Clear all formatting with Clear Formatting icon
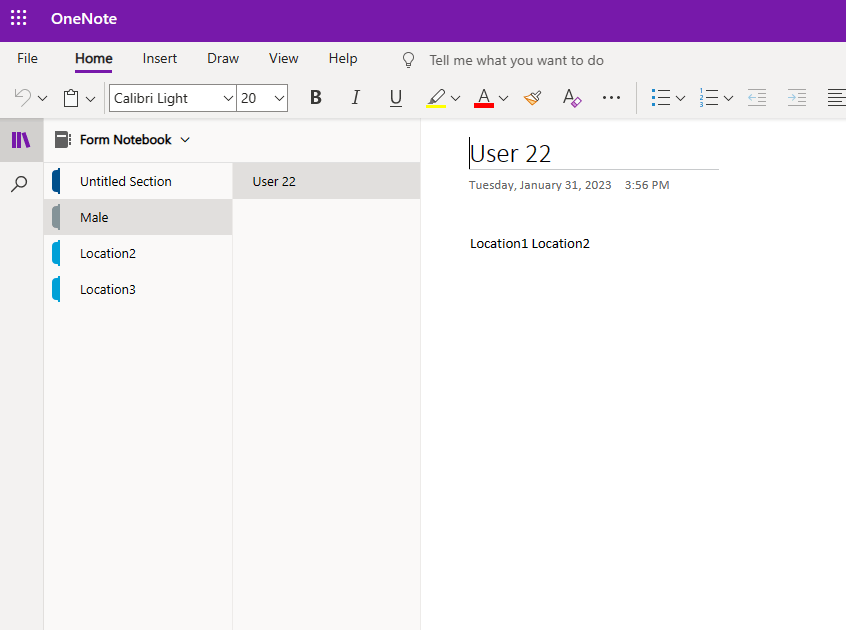This screenshot has width=846, height=630. [571, 97]
